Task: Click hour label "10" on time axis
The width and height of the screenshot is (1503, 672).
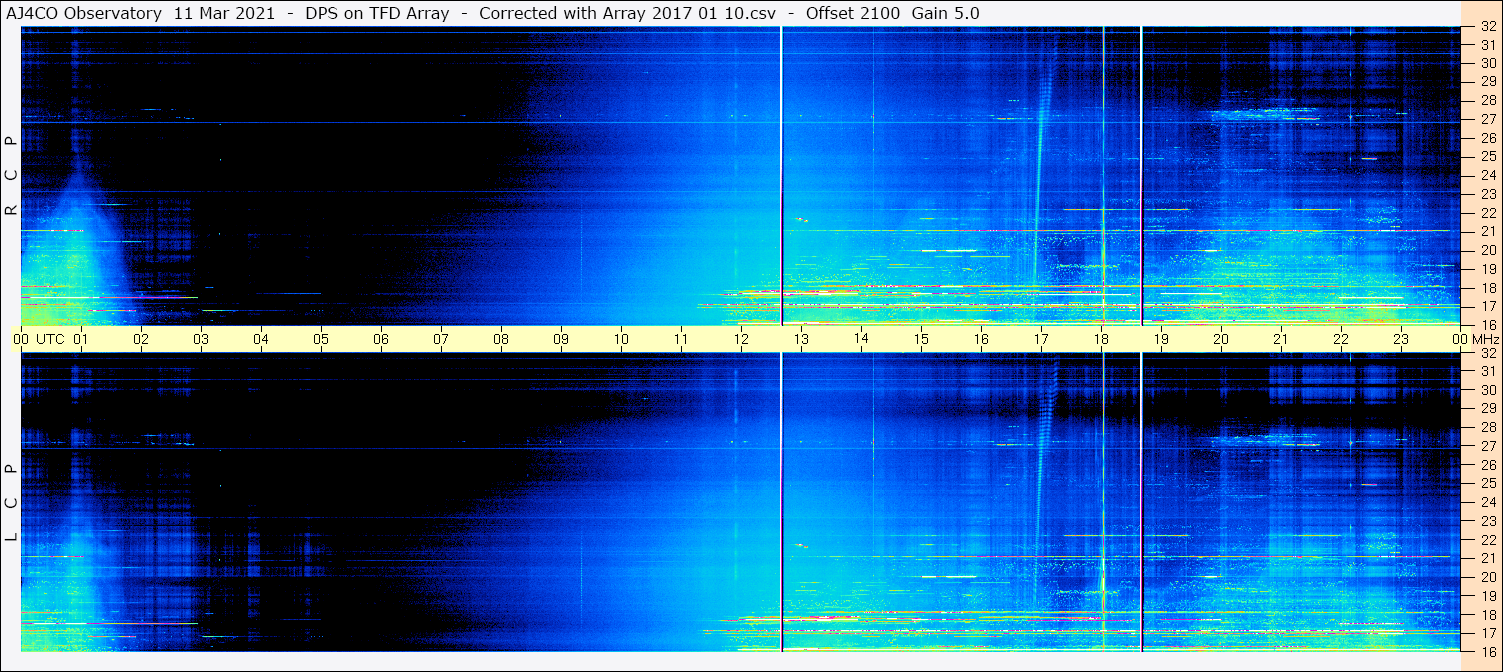Action: click(x=621, y=339)
